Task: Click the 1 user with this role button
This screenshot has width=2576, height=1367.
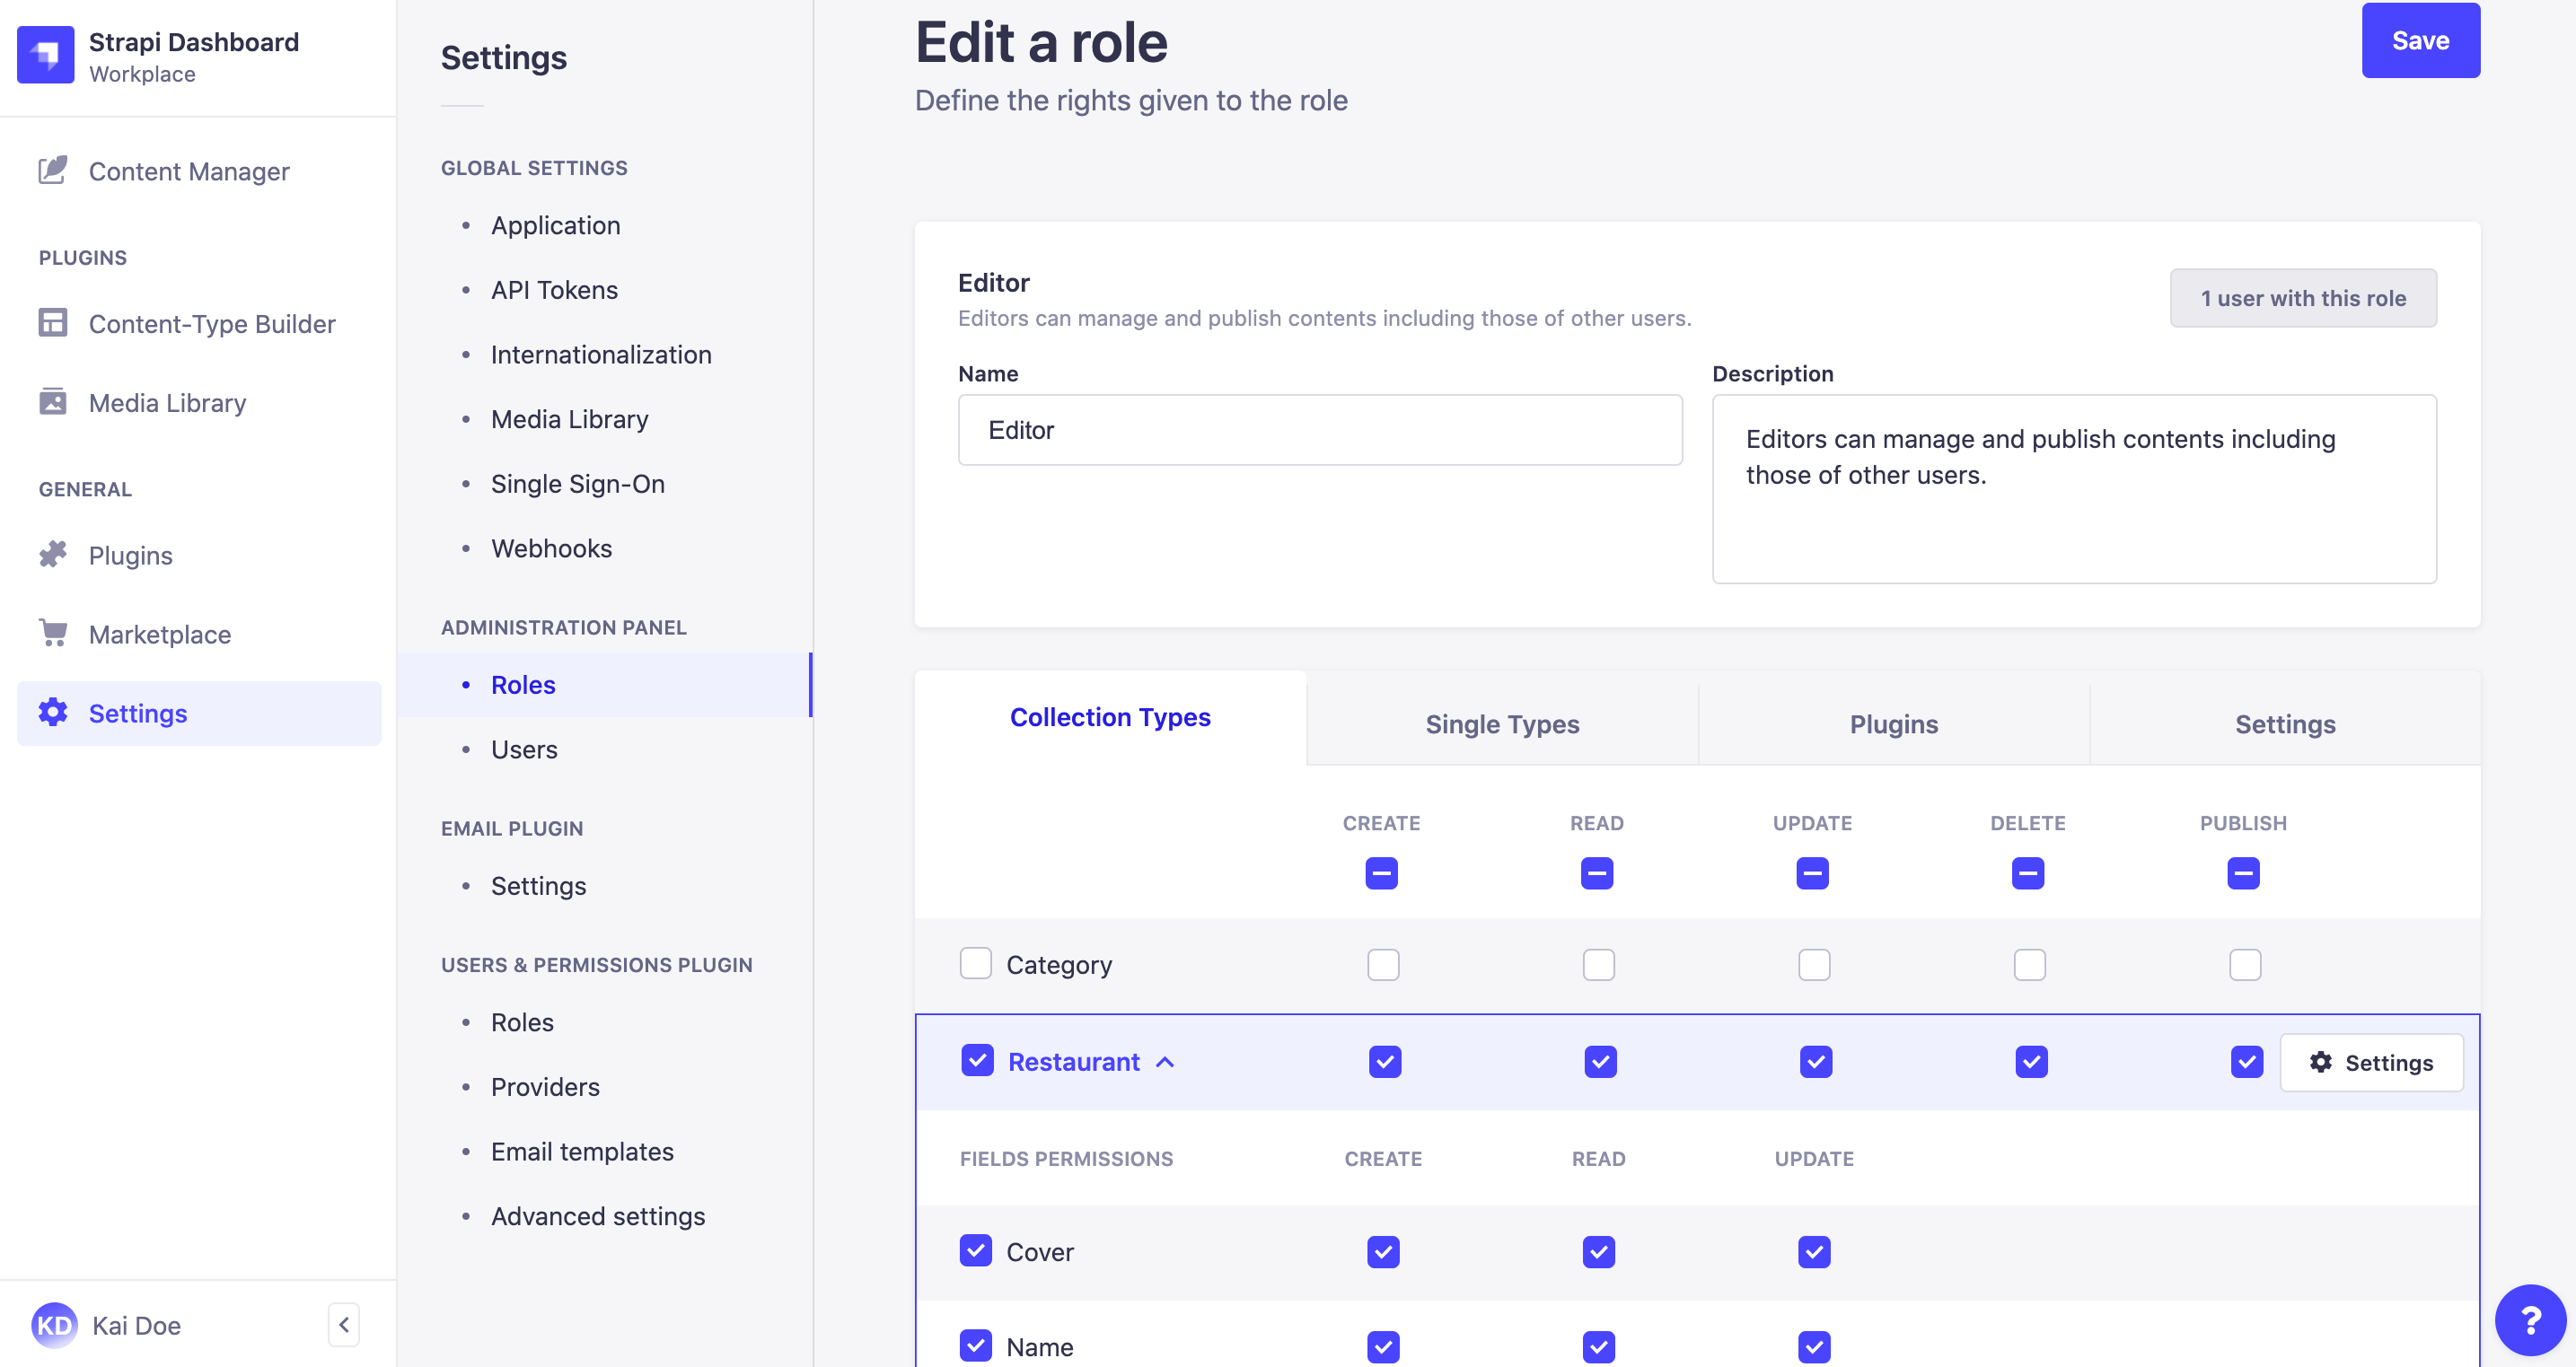Action: point(2302,298)
